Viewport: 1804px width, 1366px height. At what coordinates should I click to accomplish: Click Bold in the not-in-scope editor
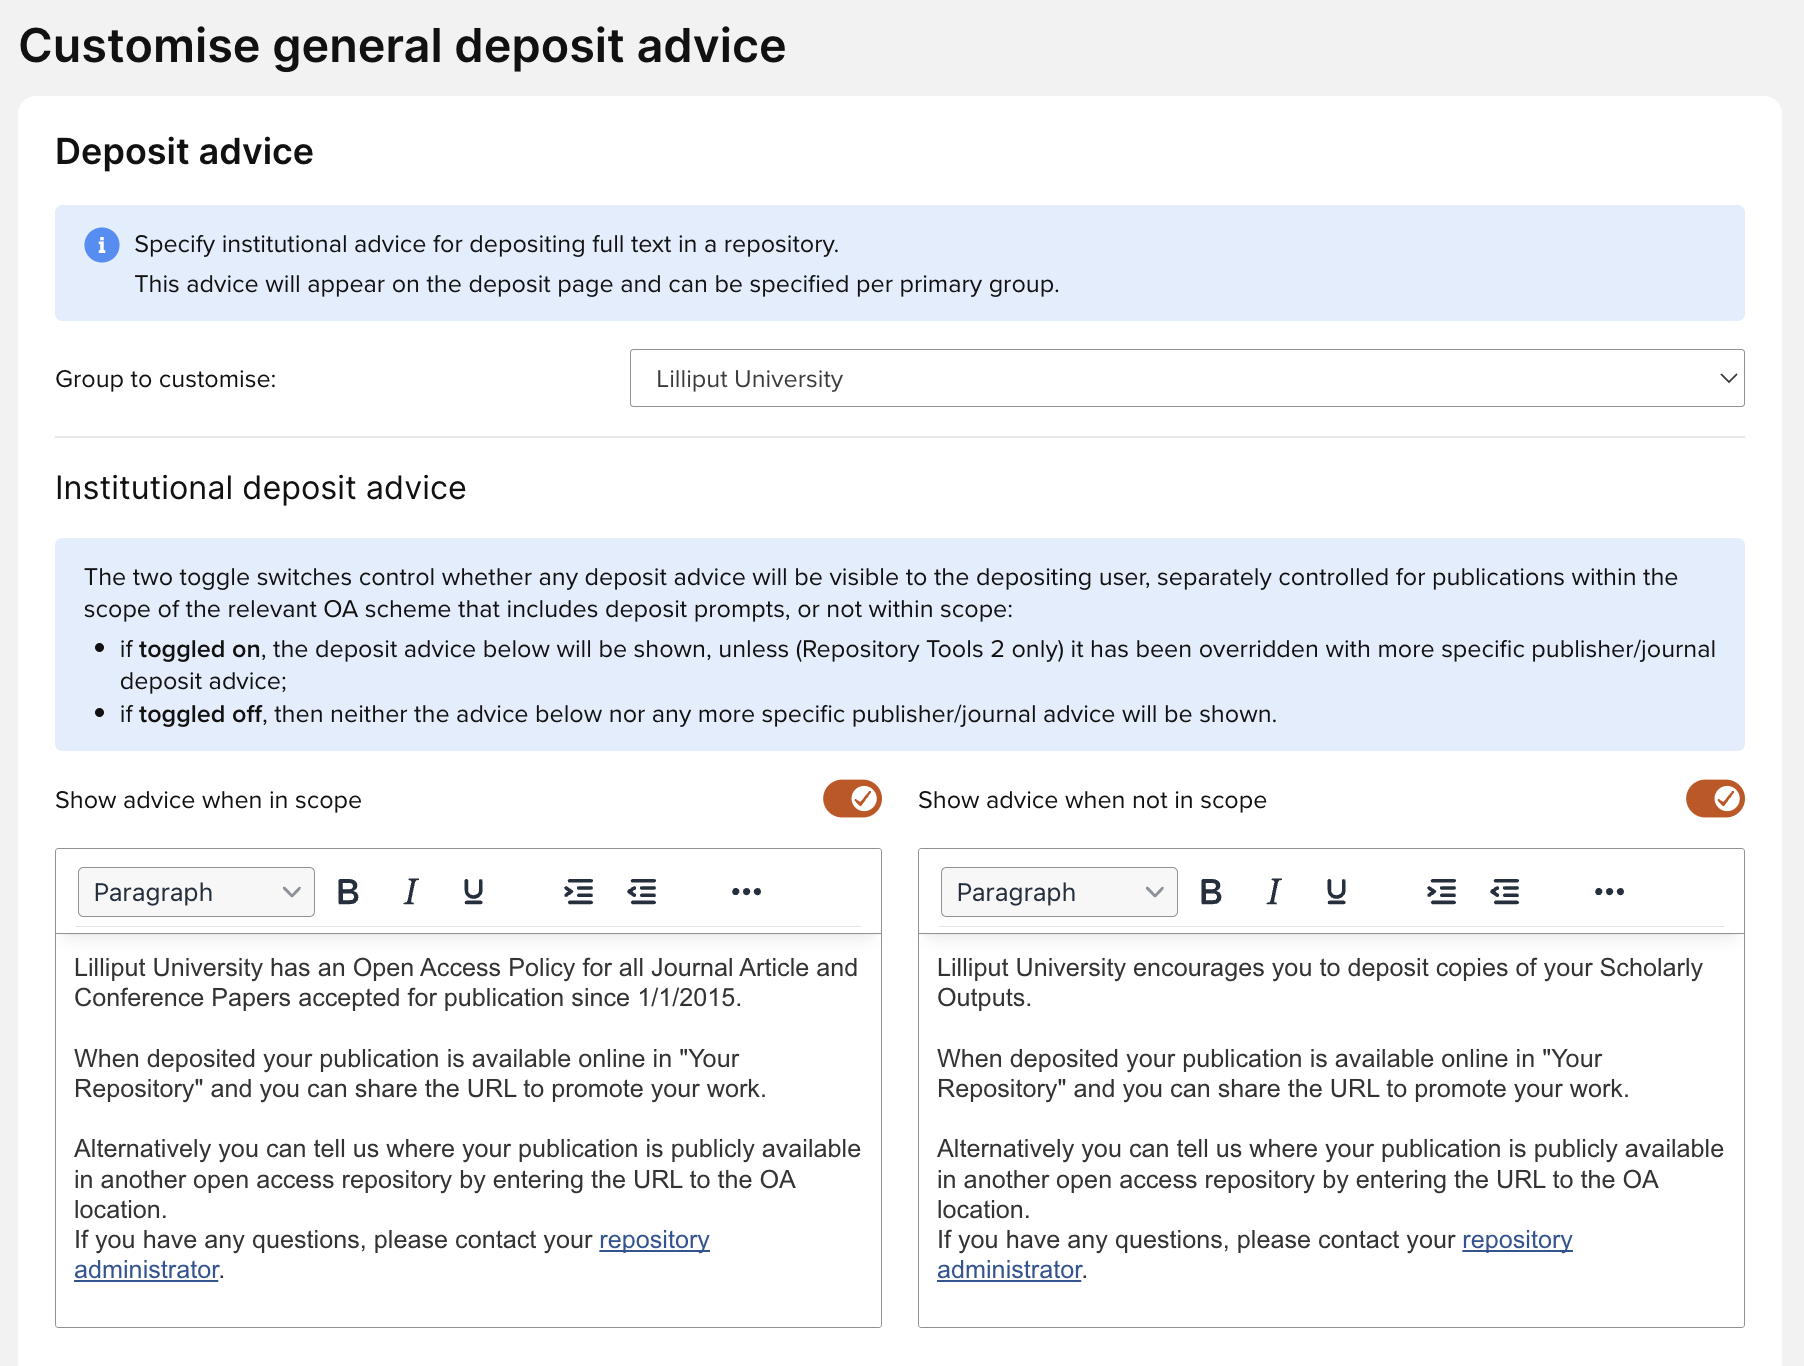point(1211,891)
